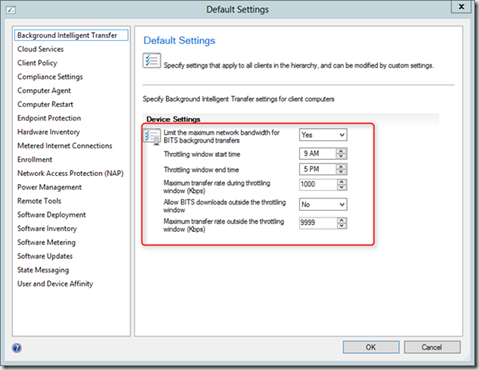Click the Cancel button
479x370 pixels.
[432, 347]
